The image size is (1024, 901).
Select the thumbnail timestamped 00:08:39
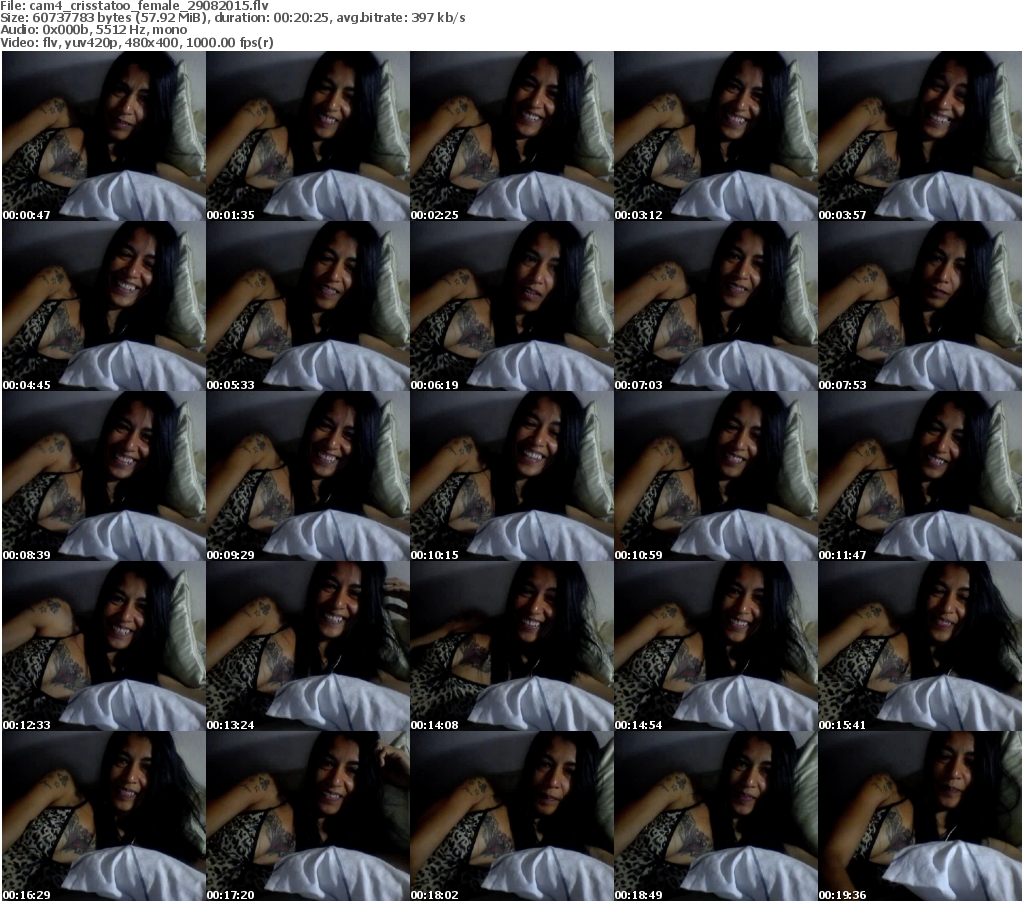point(104,476)
